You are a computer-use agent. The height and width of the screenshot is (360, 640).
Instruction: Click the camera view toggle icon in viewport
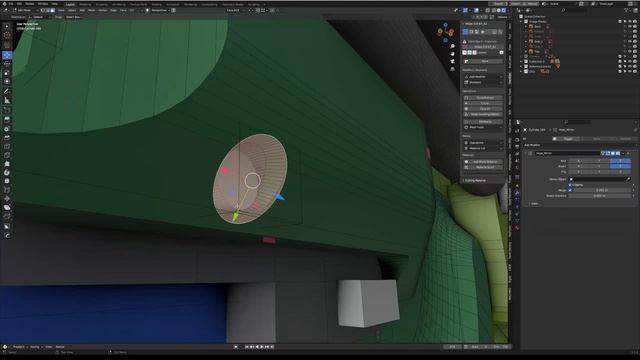pos(452,61)
